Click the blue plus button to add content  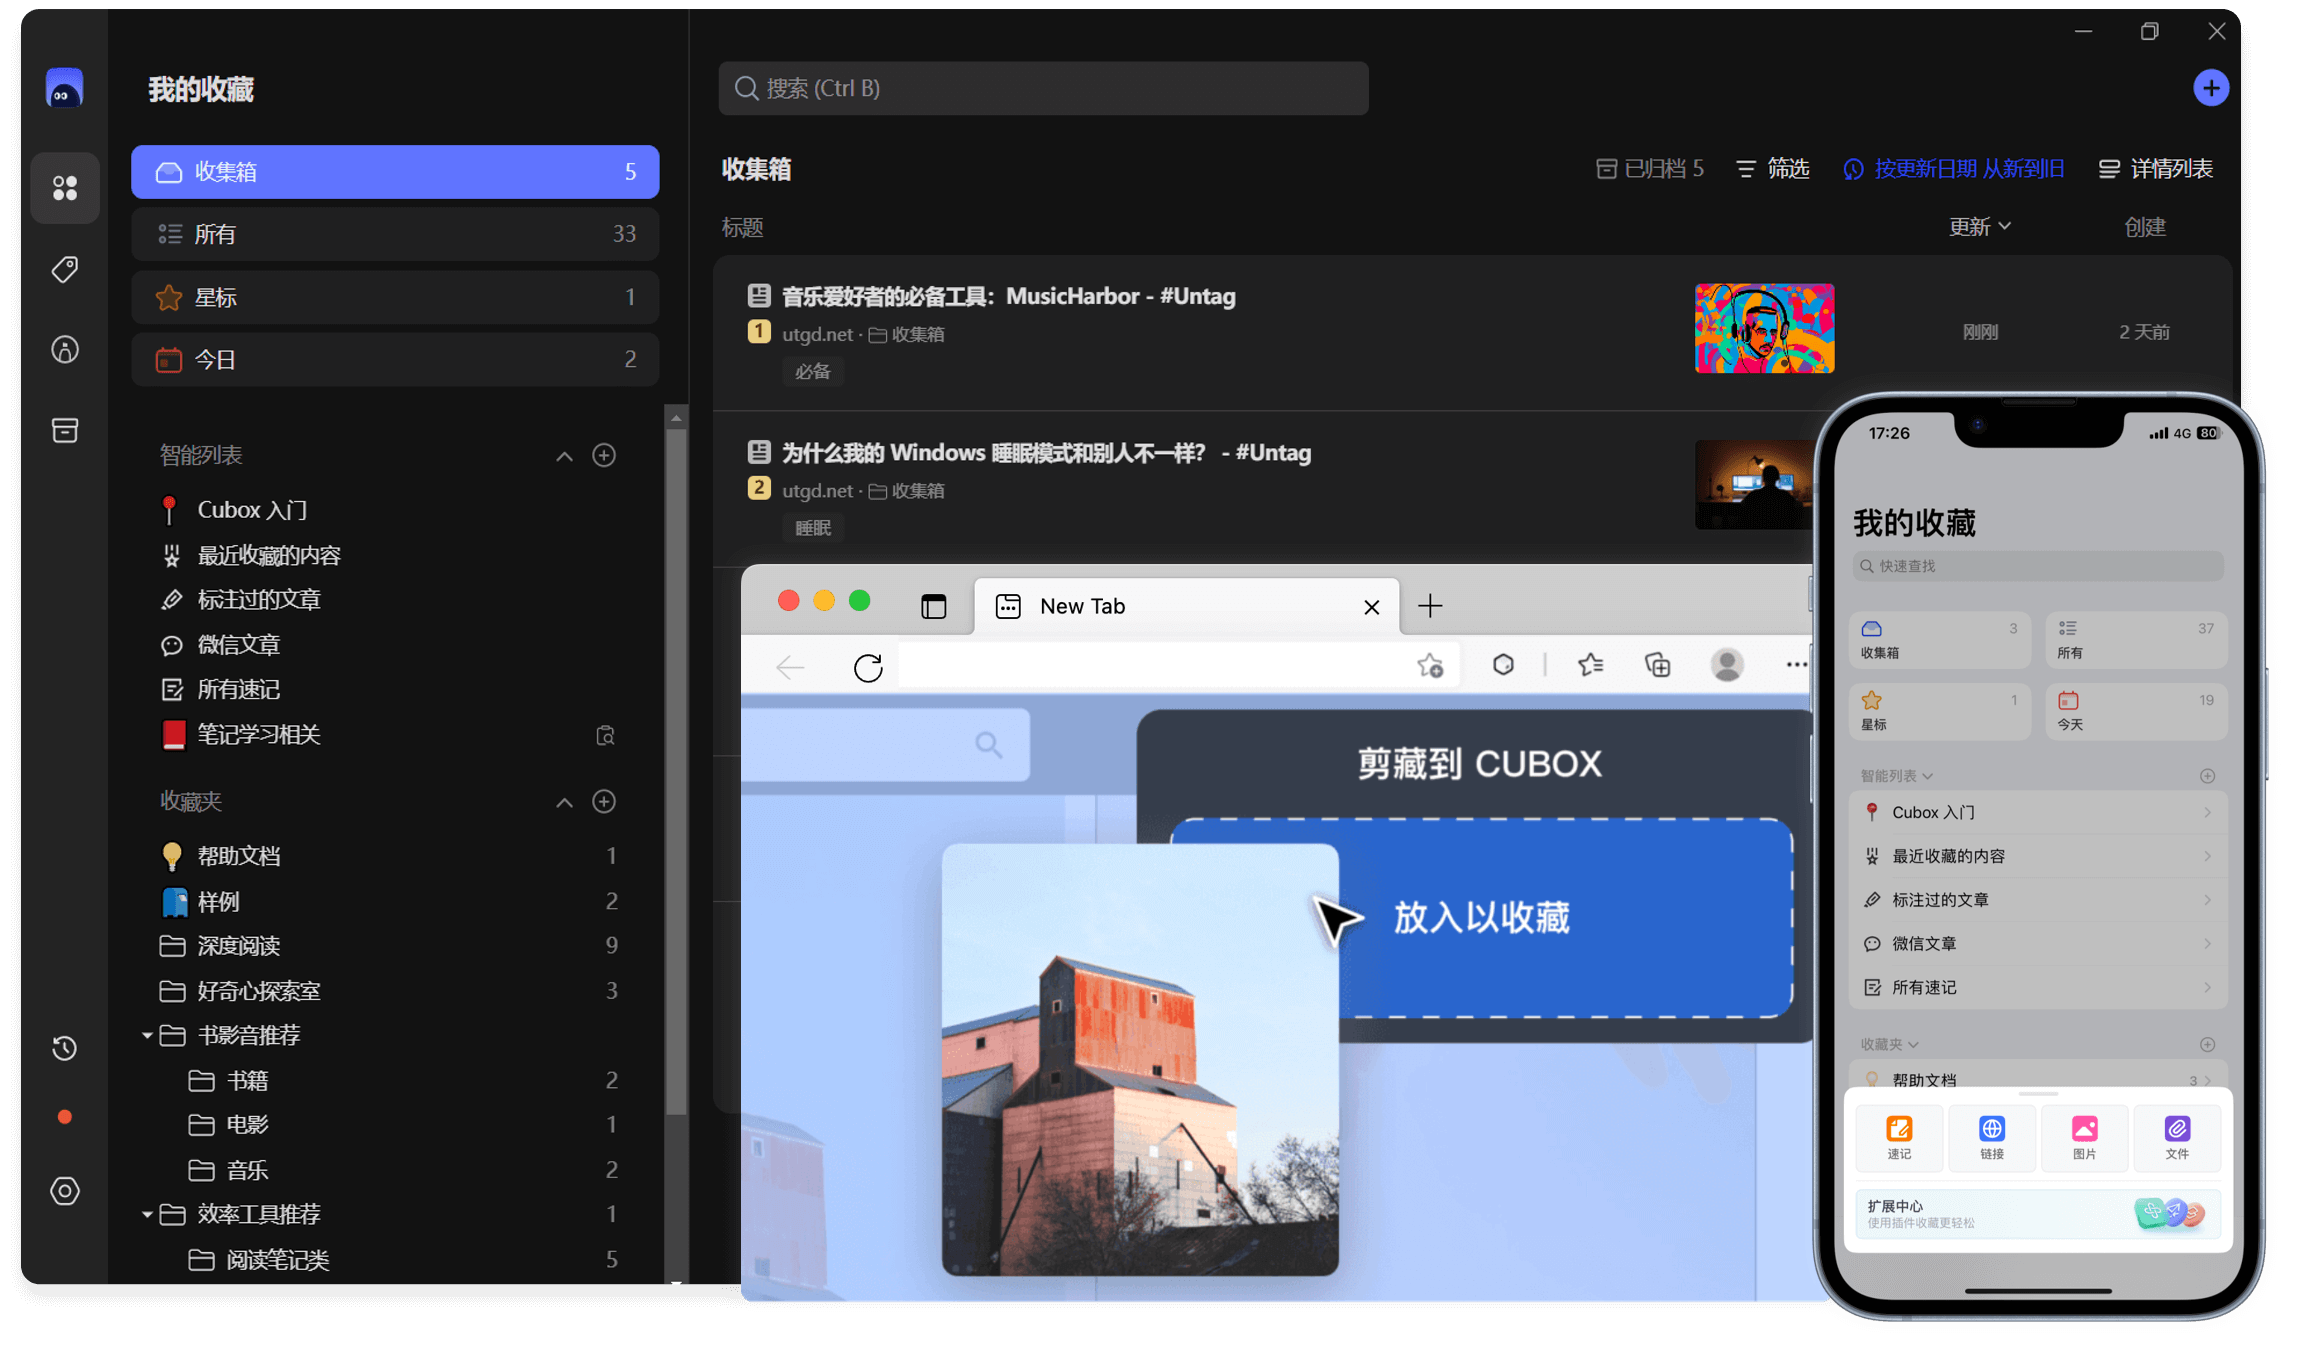click(x=2212, y=87)
